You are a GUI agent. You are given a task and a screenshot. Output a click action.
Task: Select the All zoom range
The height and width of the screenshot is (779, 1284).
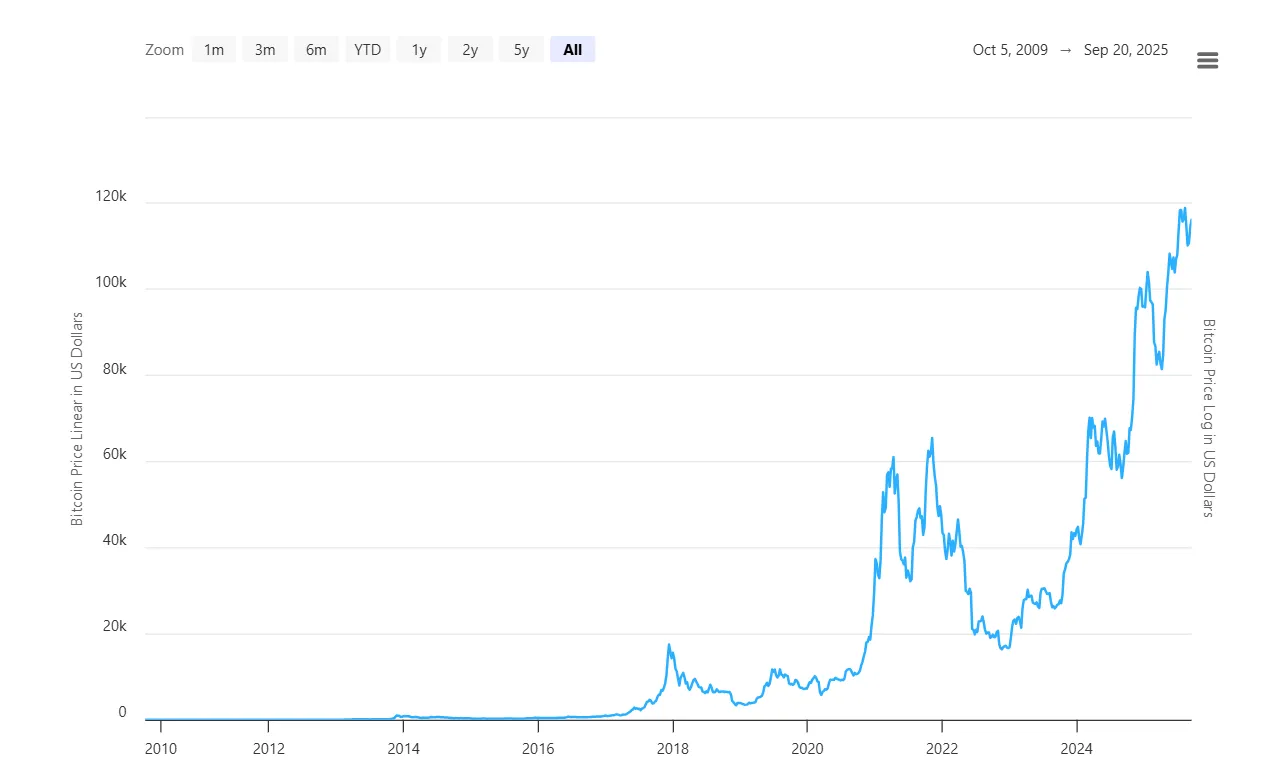point(572,50)
